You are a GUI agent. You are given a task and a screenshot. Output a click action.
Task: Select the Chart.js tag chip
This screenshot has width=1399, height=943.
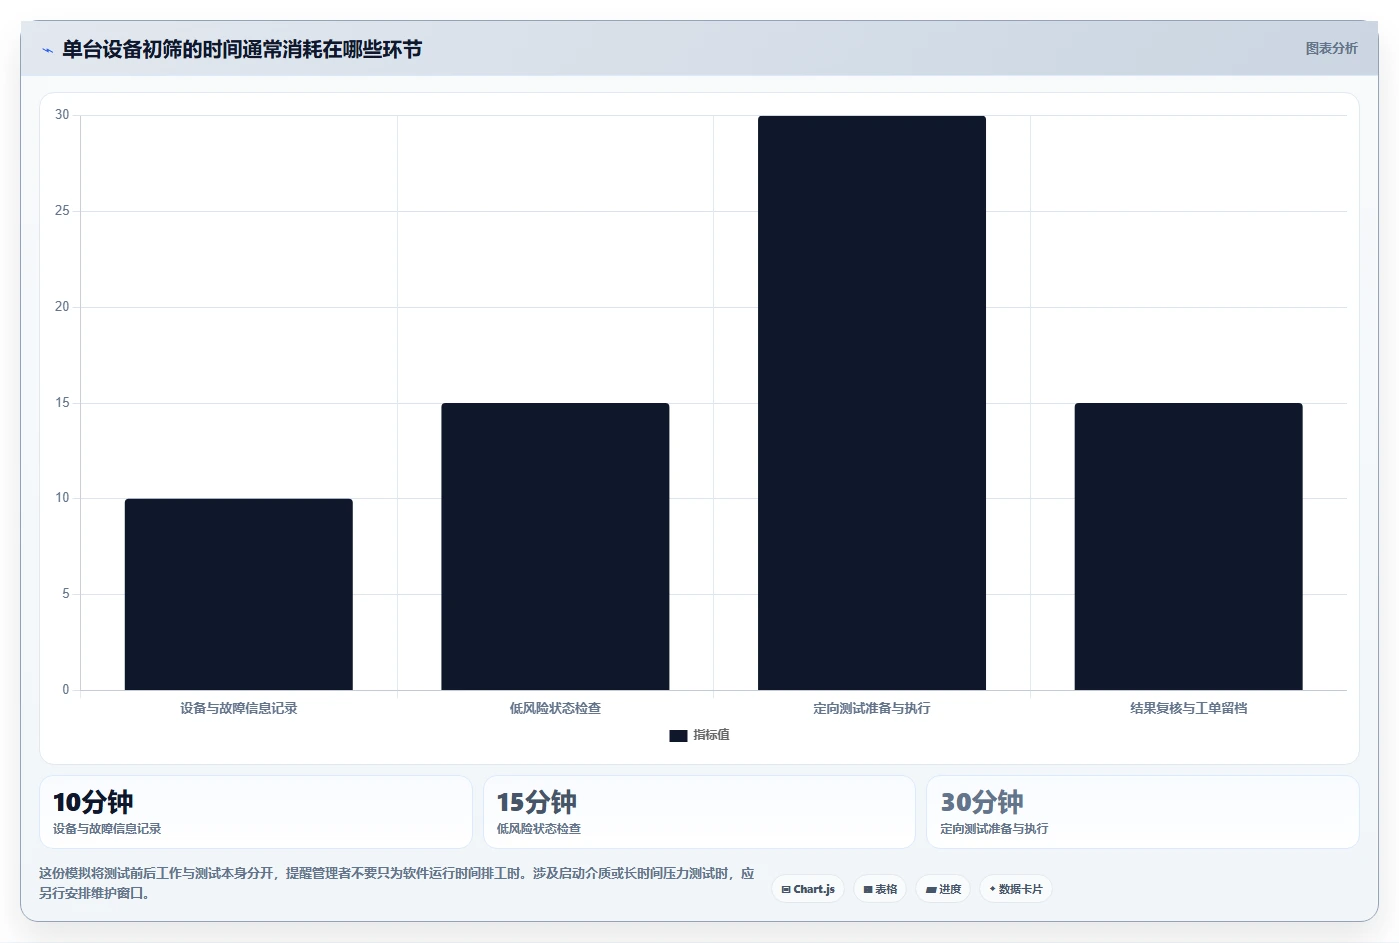[808, 889]
